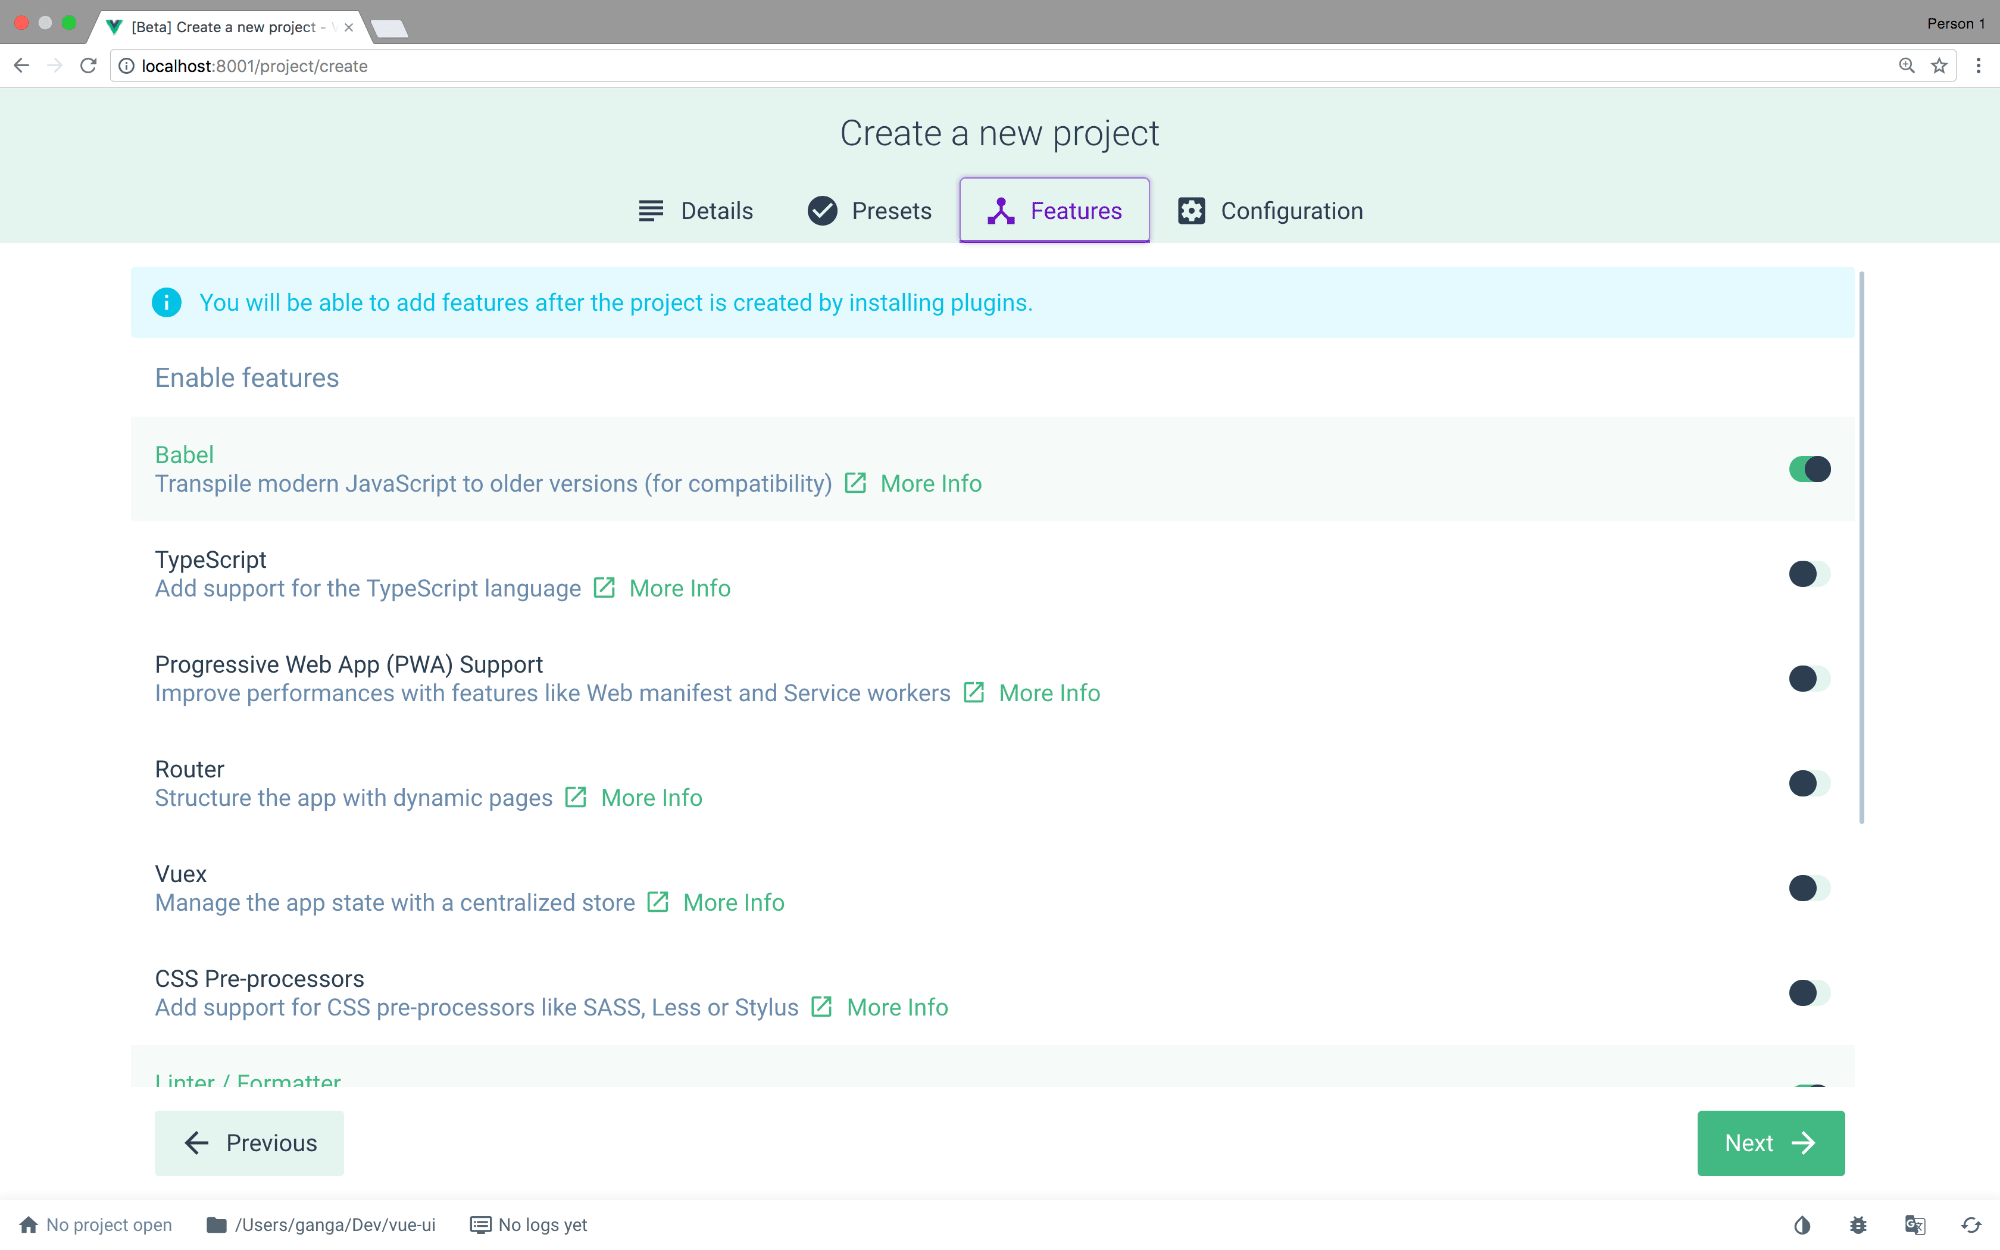Click the home icon in status bar
Viewport: 2000px width, 1250px height.
[x=28, y=1225]
